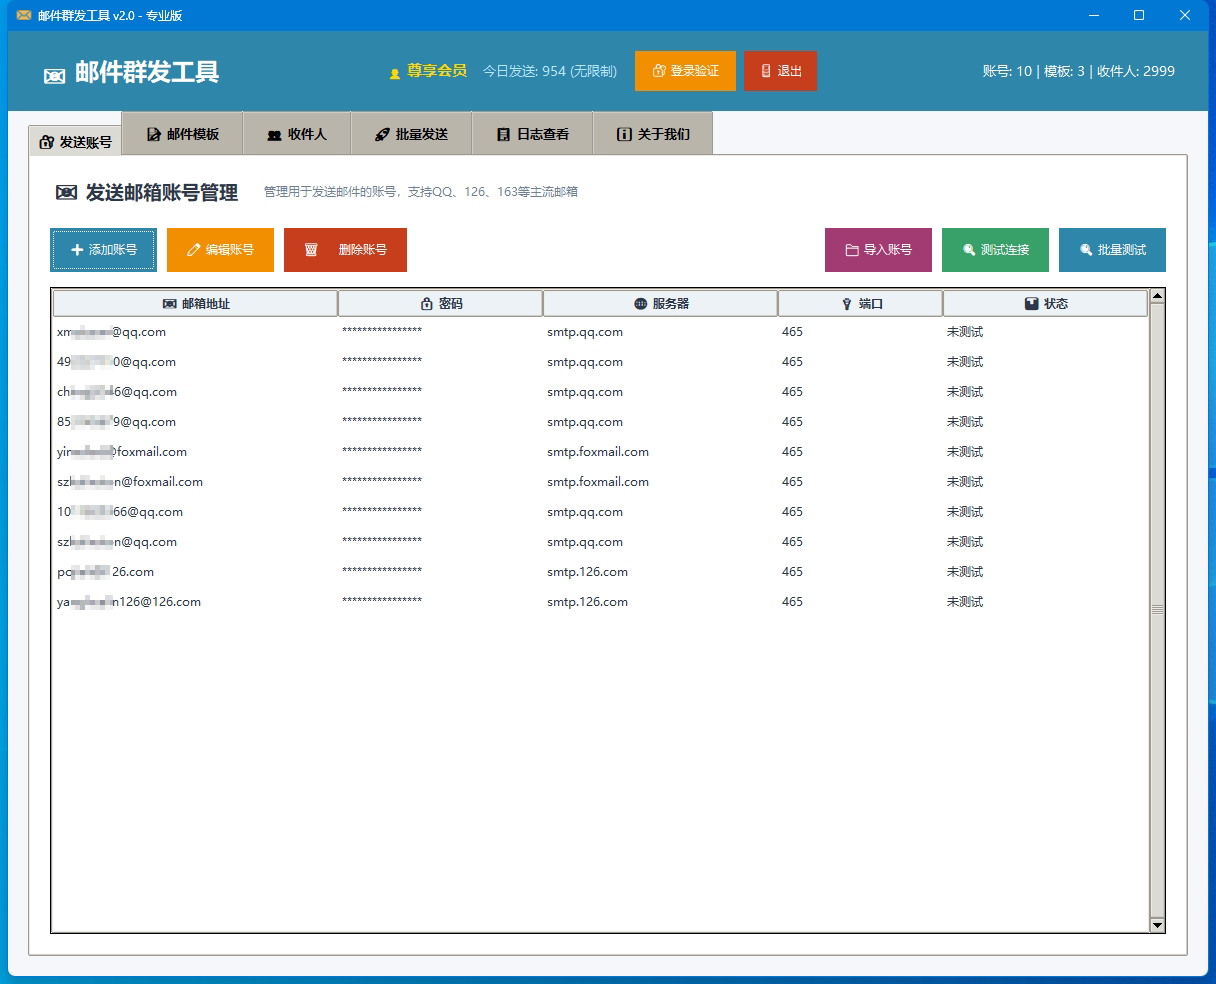
Task: Click the envelope icon in 邮箱地址 header
Action: (x=169, y=303)
